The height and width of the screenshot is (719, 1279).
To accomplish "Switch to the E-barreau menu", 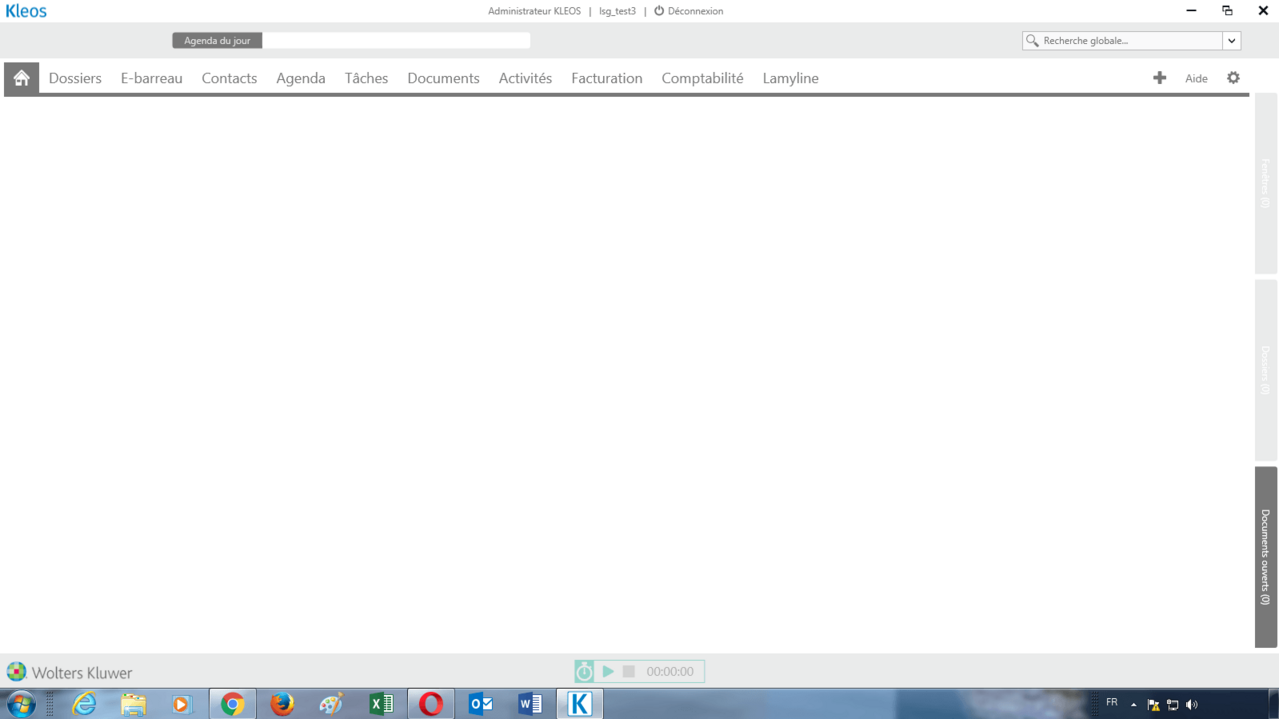I will 151,78.
